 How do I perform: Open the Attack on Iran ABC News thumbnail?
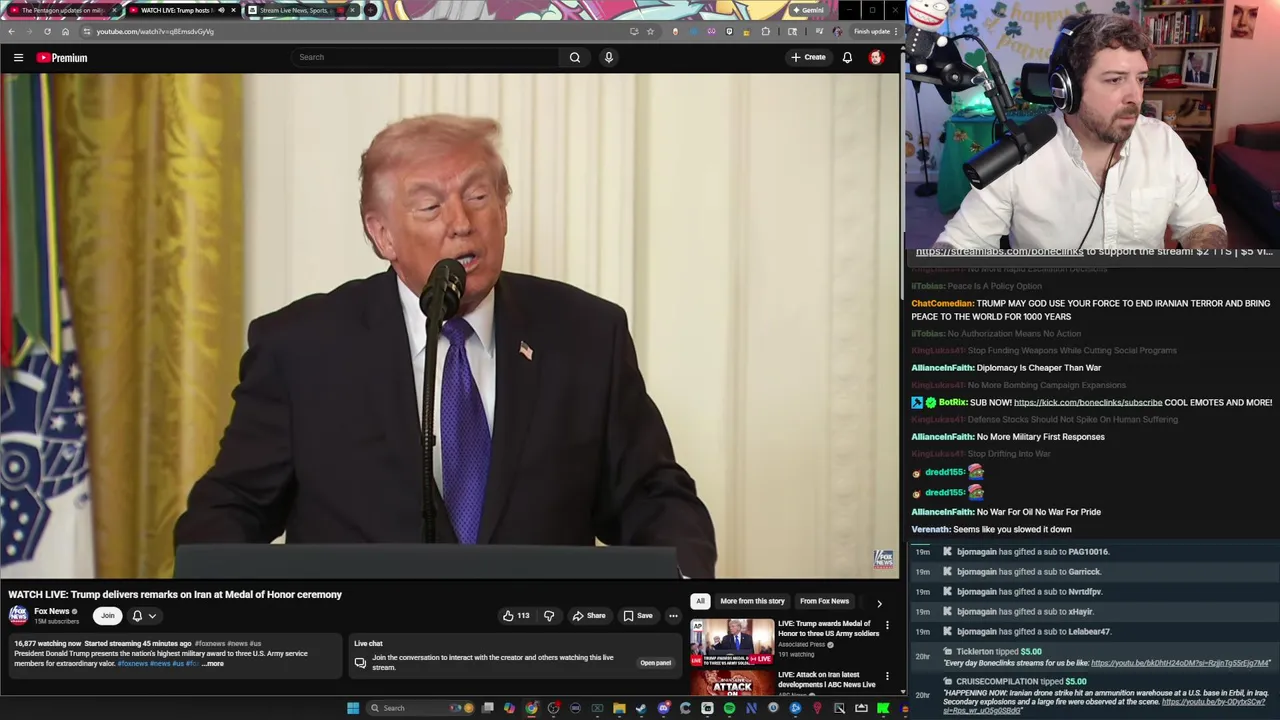(732, 683)
